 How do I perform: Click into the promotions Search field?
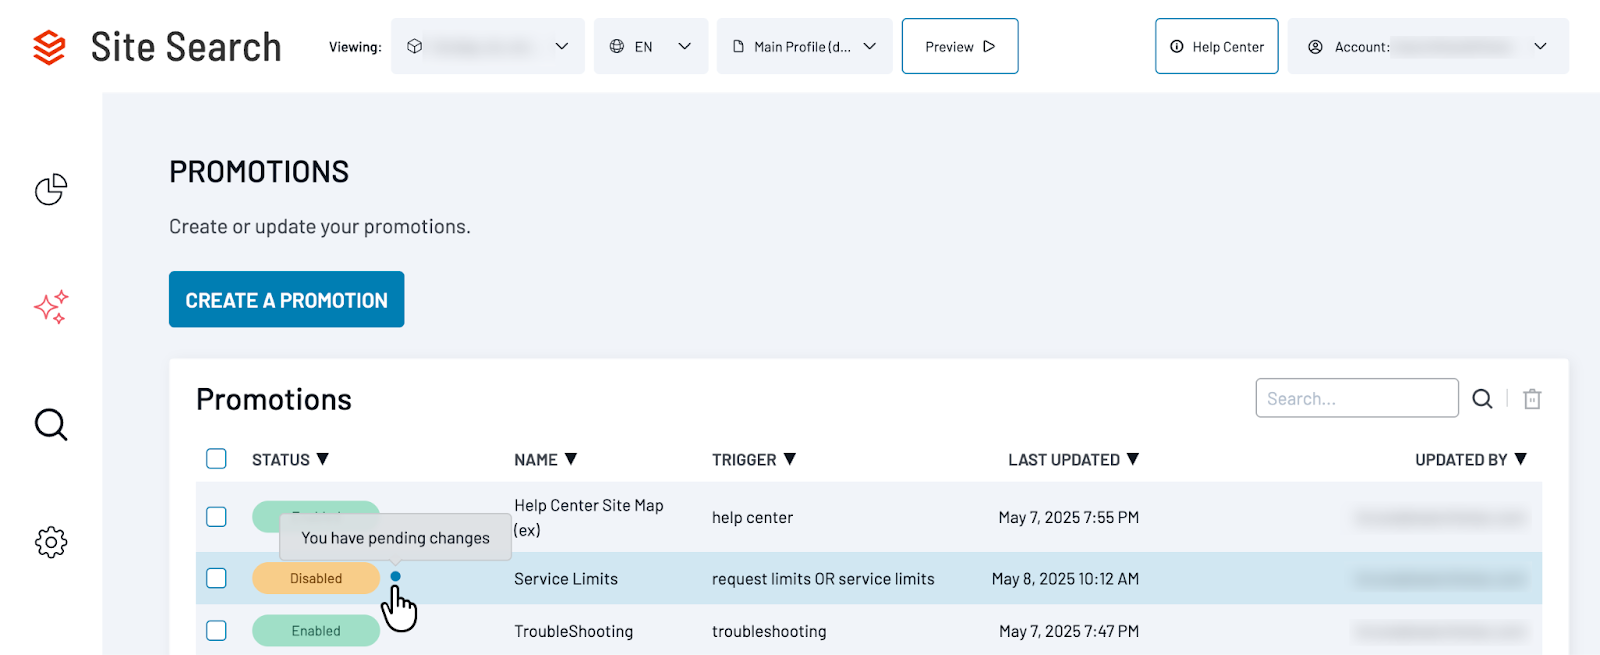point(1357,398)
